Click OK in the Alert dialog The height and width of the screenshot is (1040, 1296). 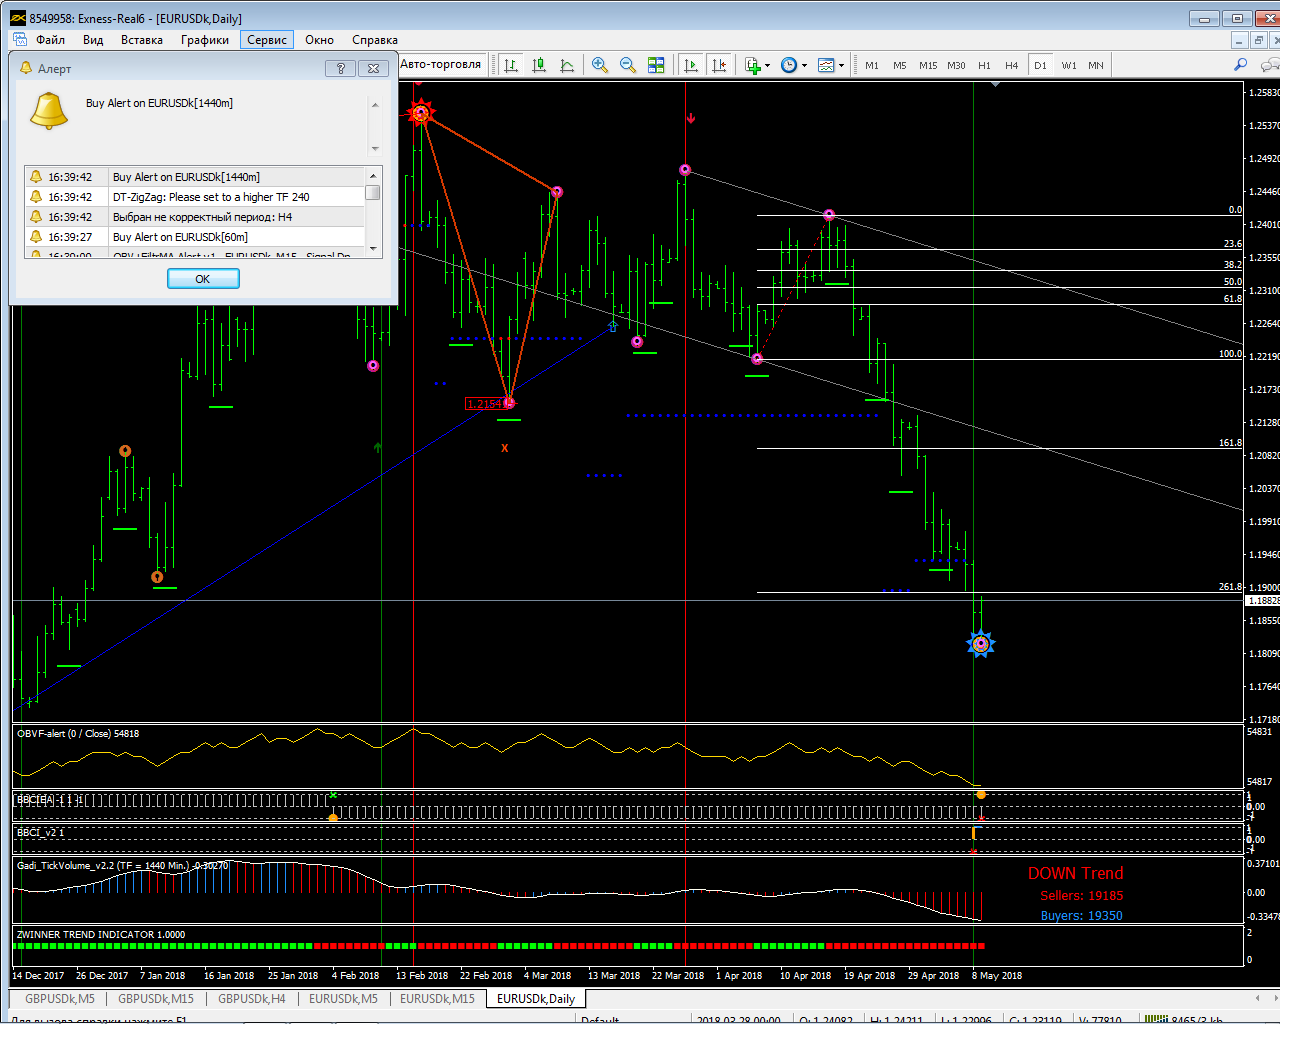[203, 279]
